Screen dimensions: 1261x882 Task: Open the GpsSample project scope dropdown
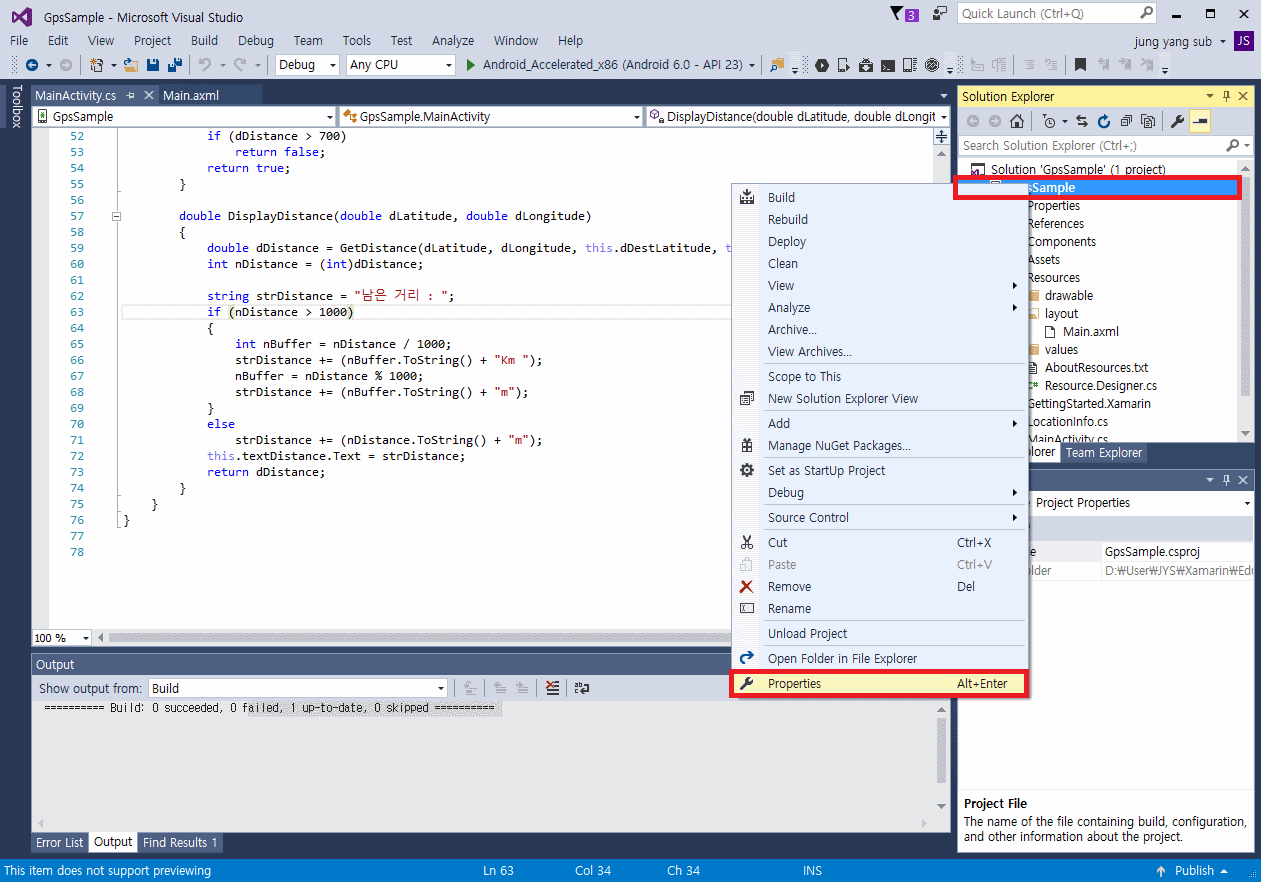point(185,116)
